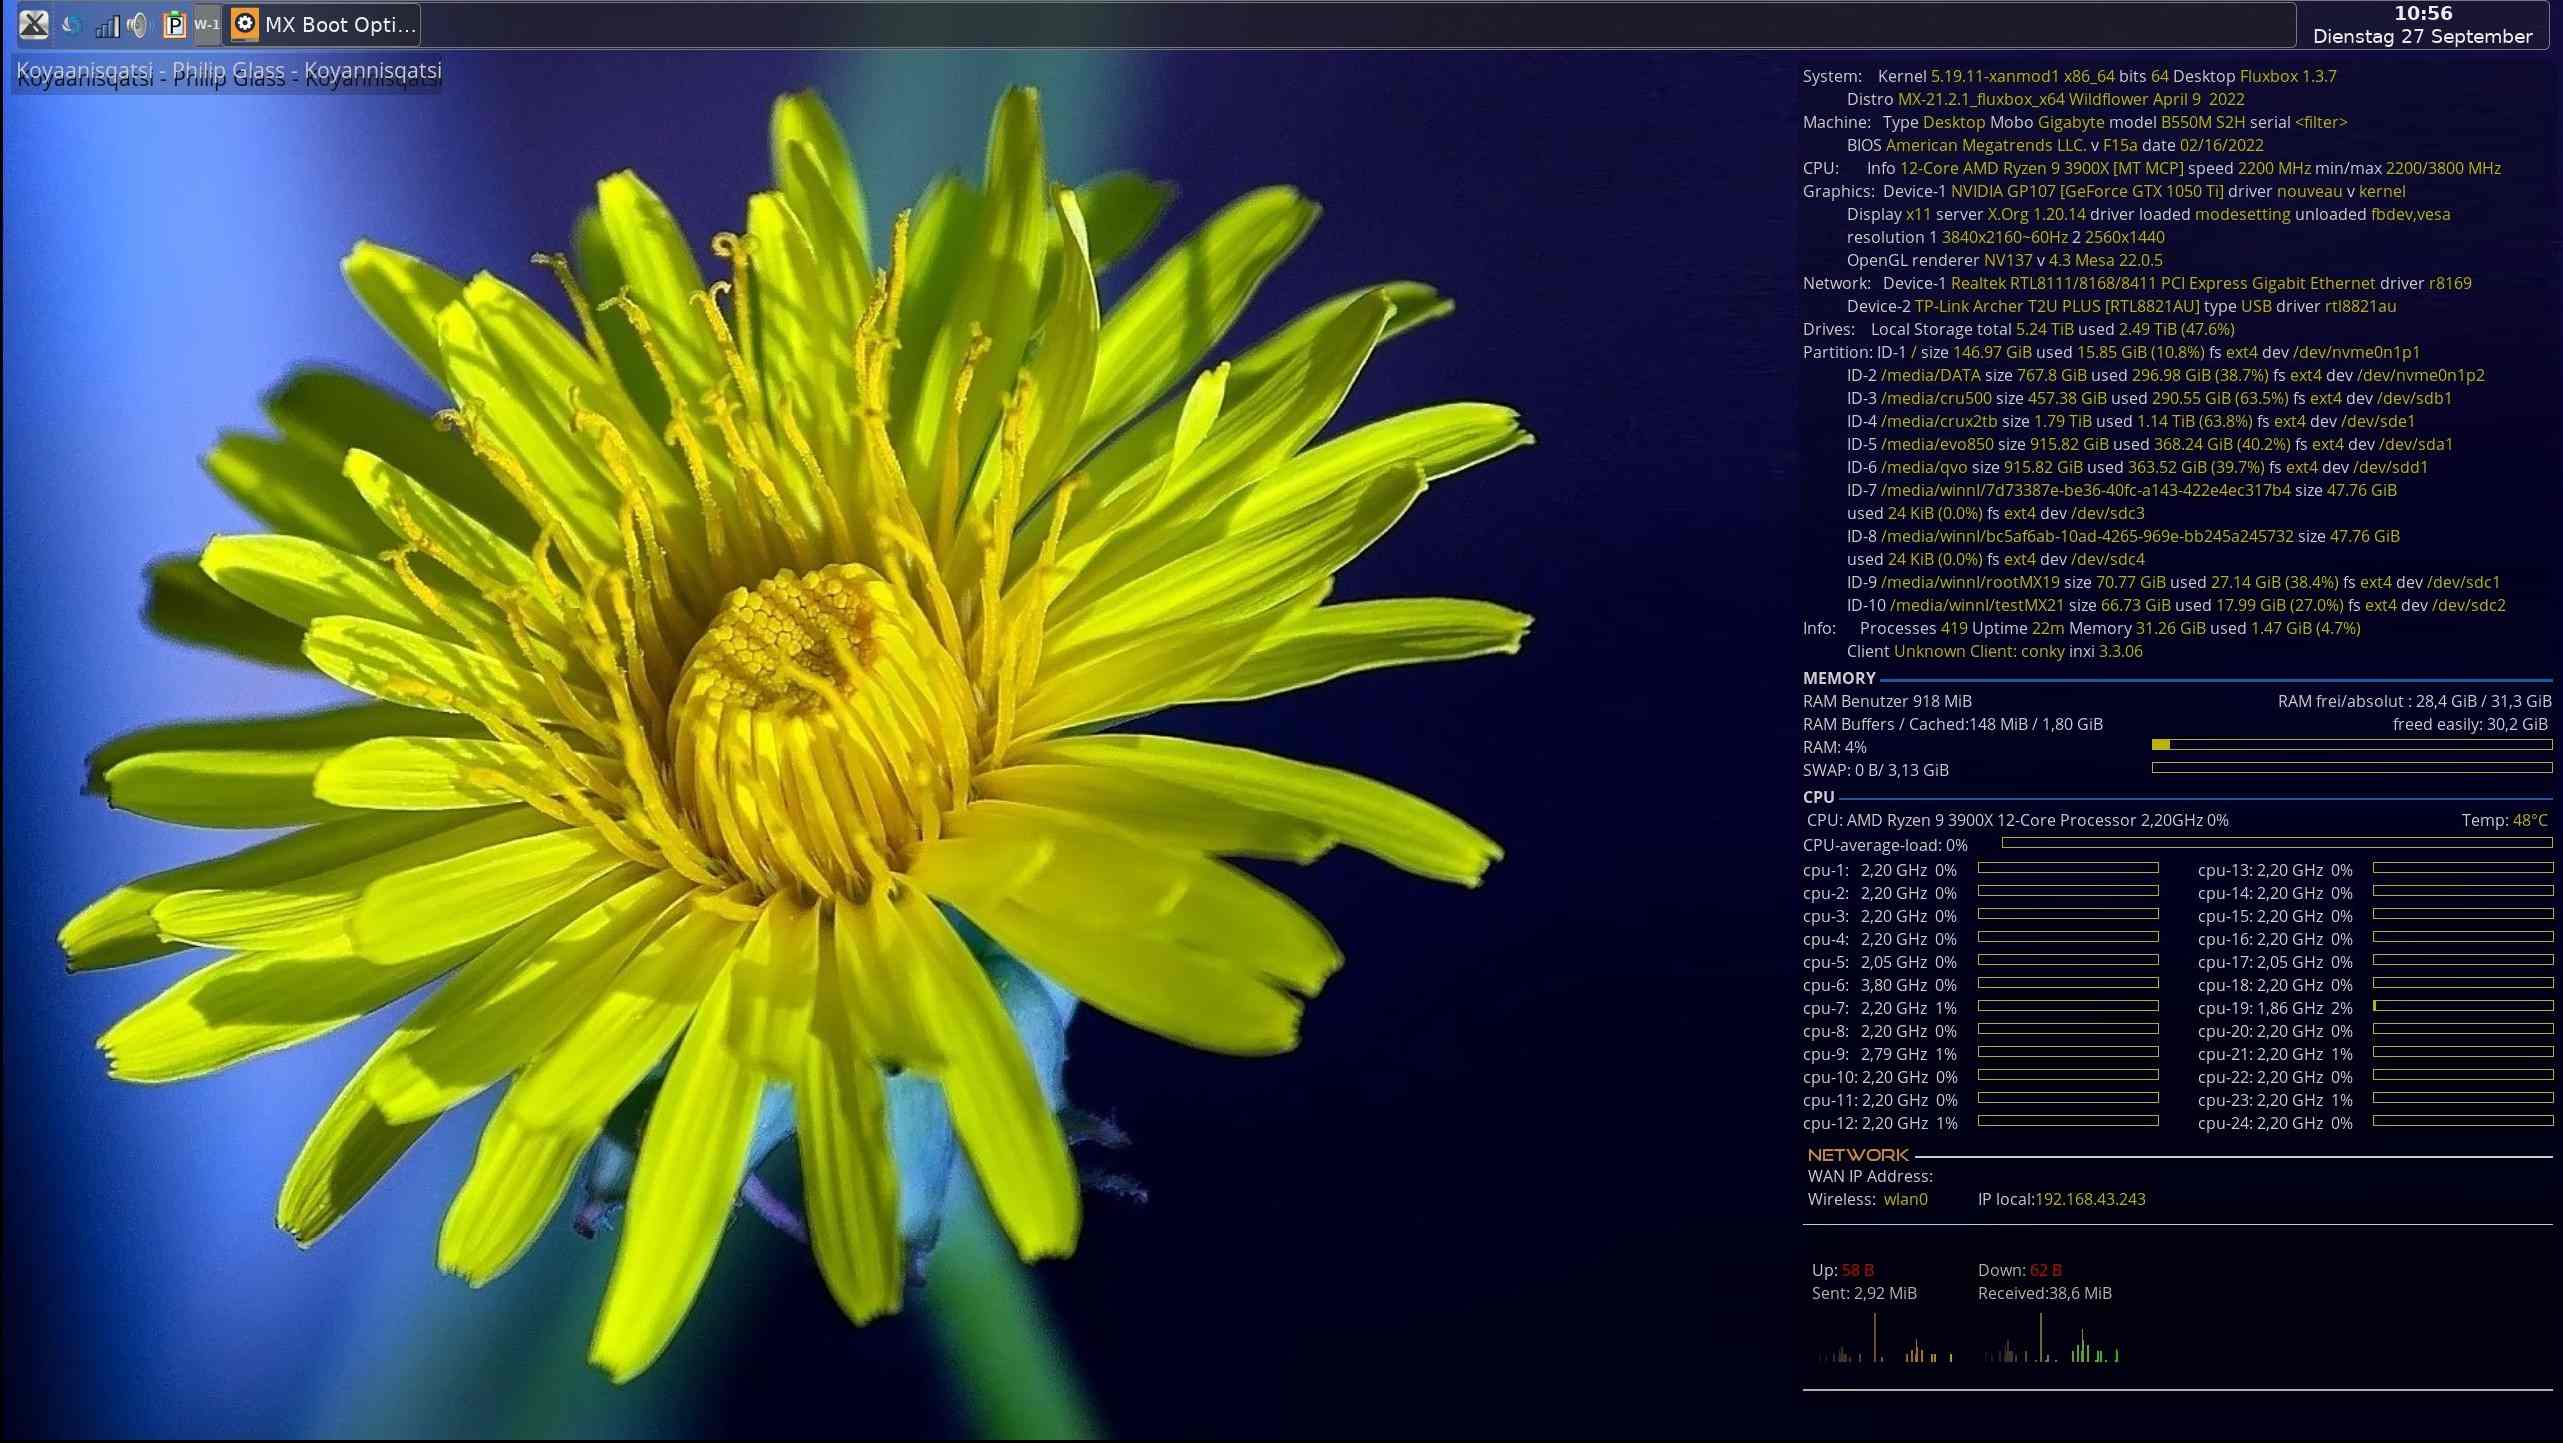Click the blue swirl tray icon
The height and width of the screenshot is (1443, 2563).
click(71, 25)
